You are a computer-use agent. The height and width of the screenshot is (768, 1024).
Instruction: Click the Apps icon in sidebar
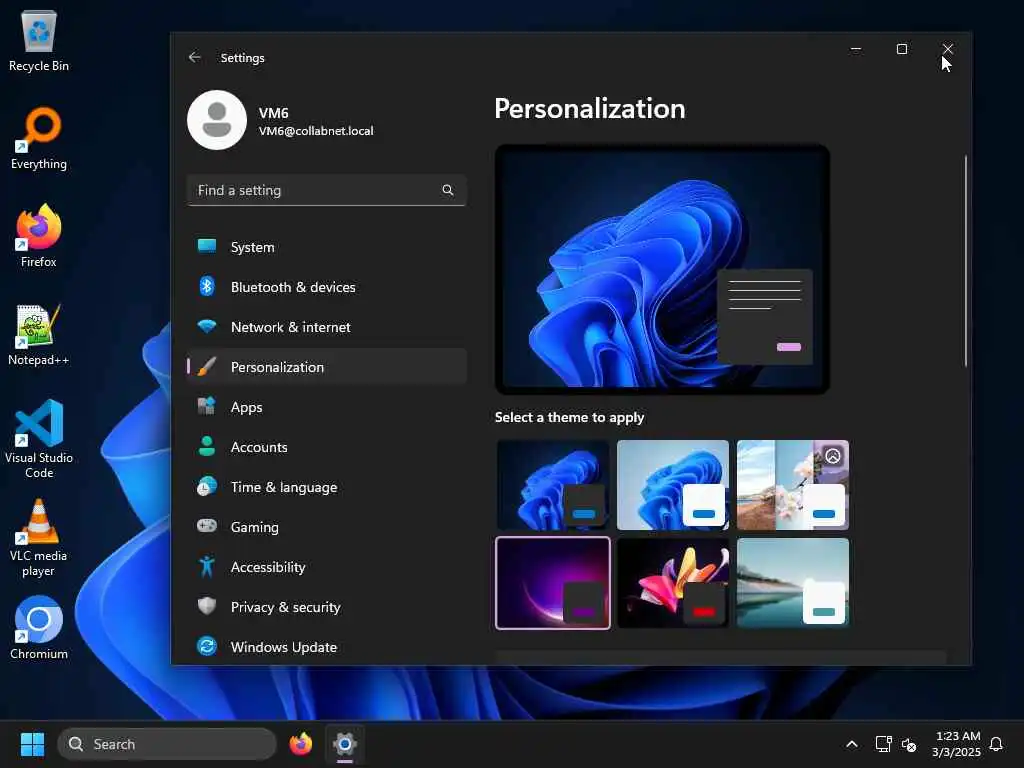tap(207, 406)
